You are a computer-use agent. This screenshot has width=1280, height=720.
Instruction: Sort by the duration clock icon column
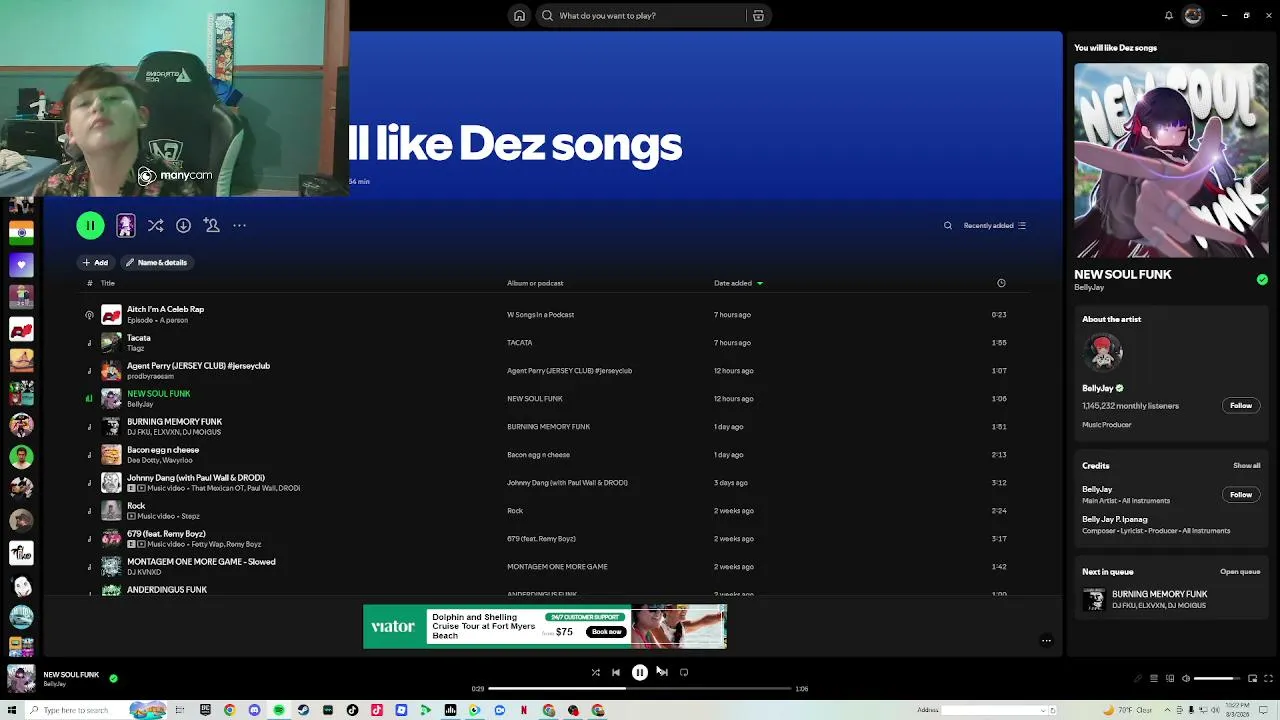(x=1001, y=283)
